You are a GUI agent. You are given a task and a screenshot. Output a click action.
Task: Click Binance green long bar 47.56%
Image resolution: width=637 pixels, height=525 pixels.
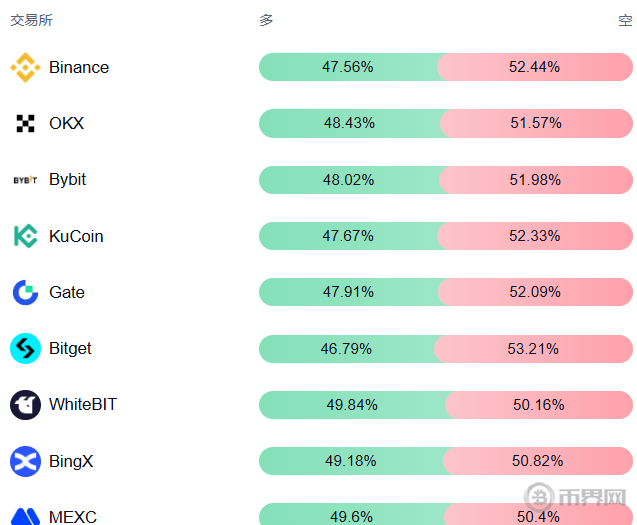tap(347, 67)
